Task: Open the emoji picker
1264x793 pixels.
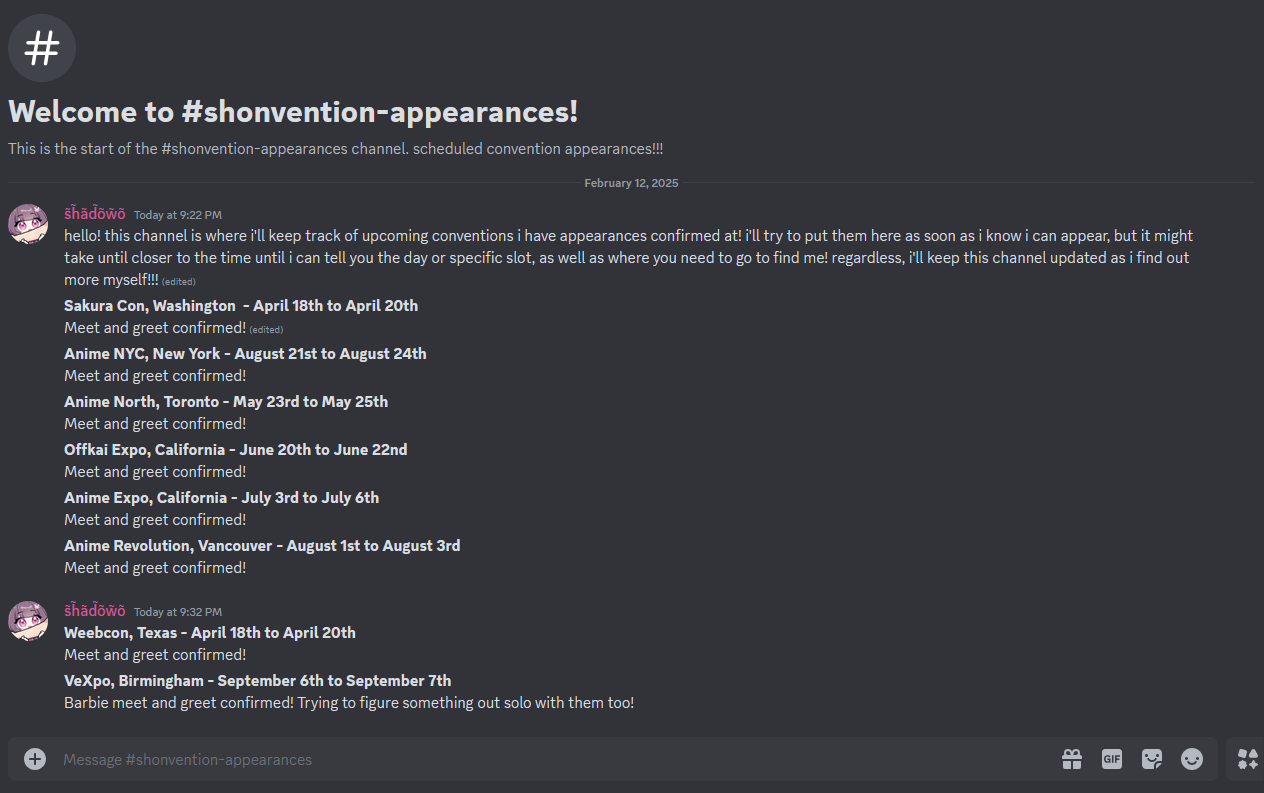Action: (1192, 759)
